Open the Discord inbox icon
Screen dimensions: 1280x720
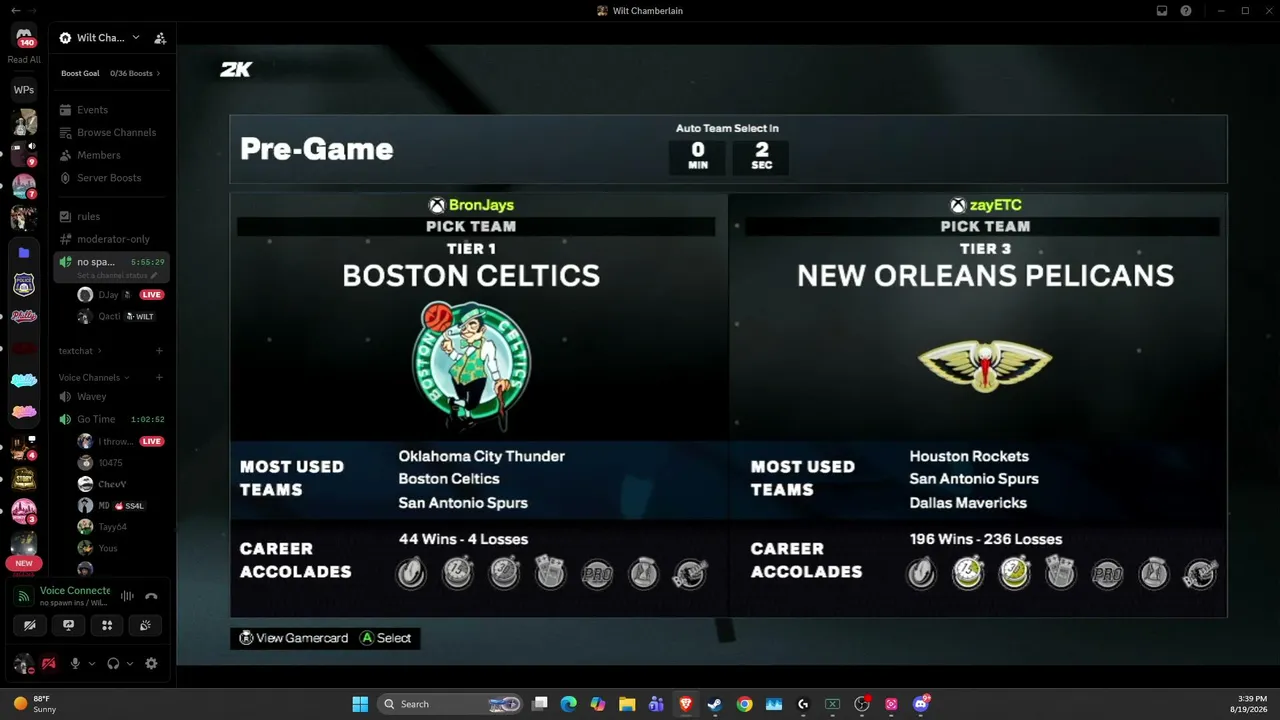coord(1162,11)
